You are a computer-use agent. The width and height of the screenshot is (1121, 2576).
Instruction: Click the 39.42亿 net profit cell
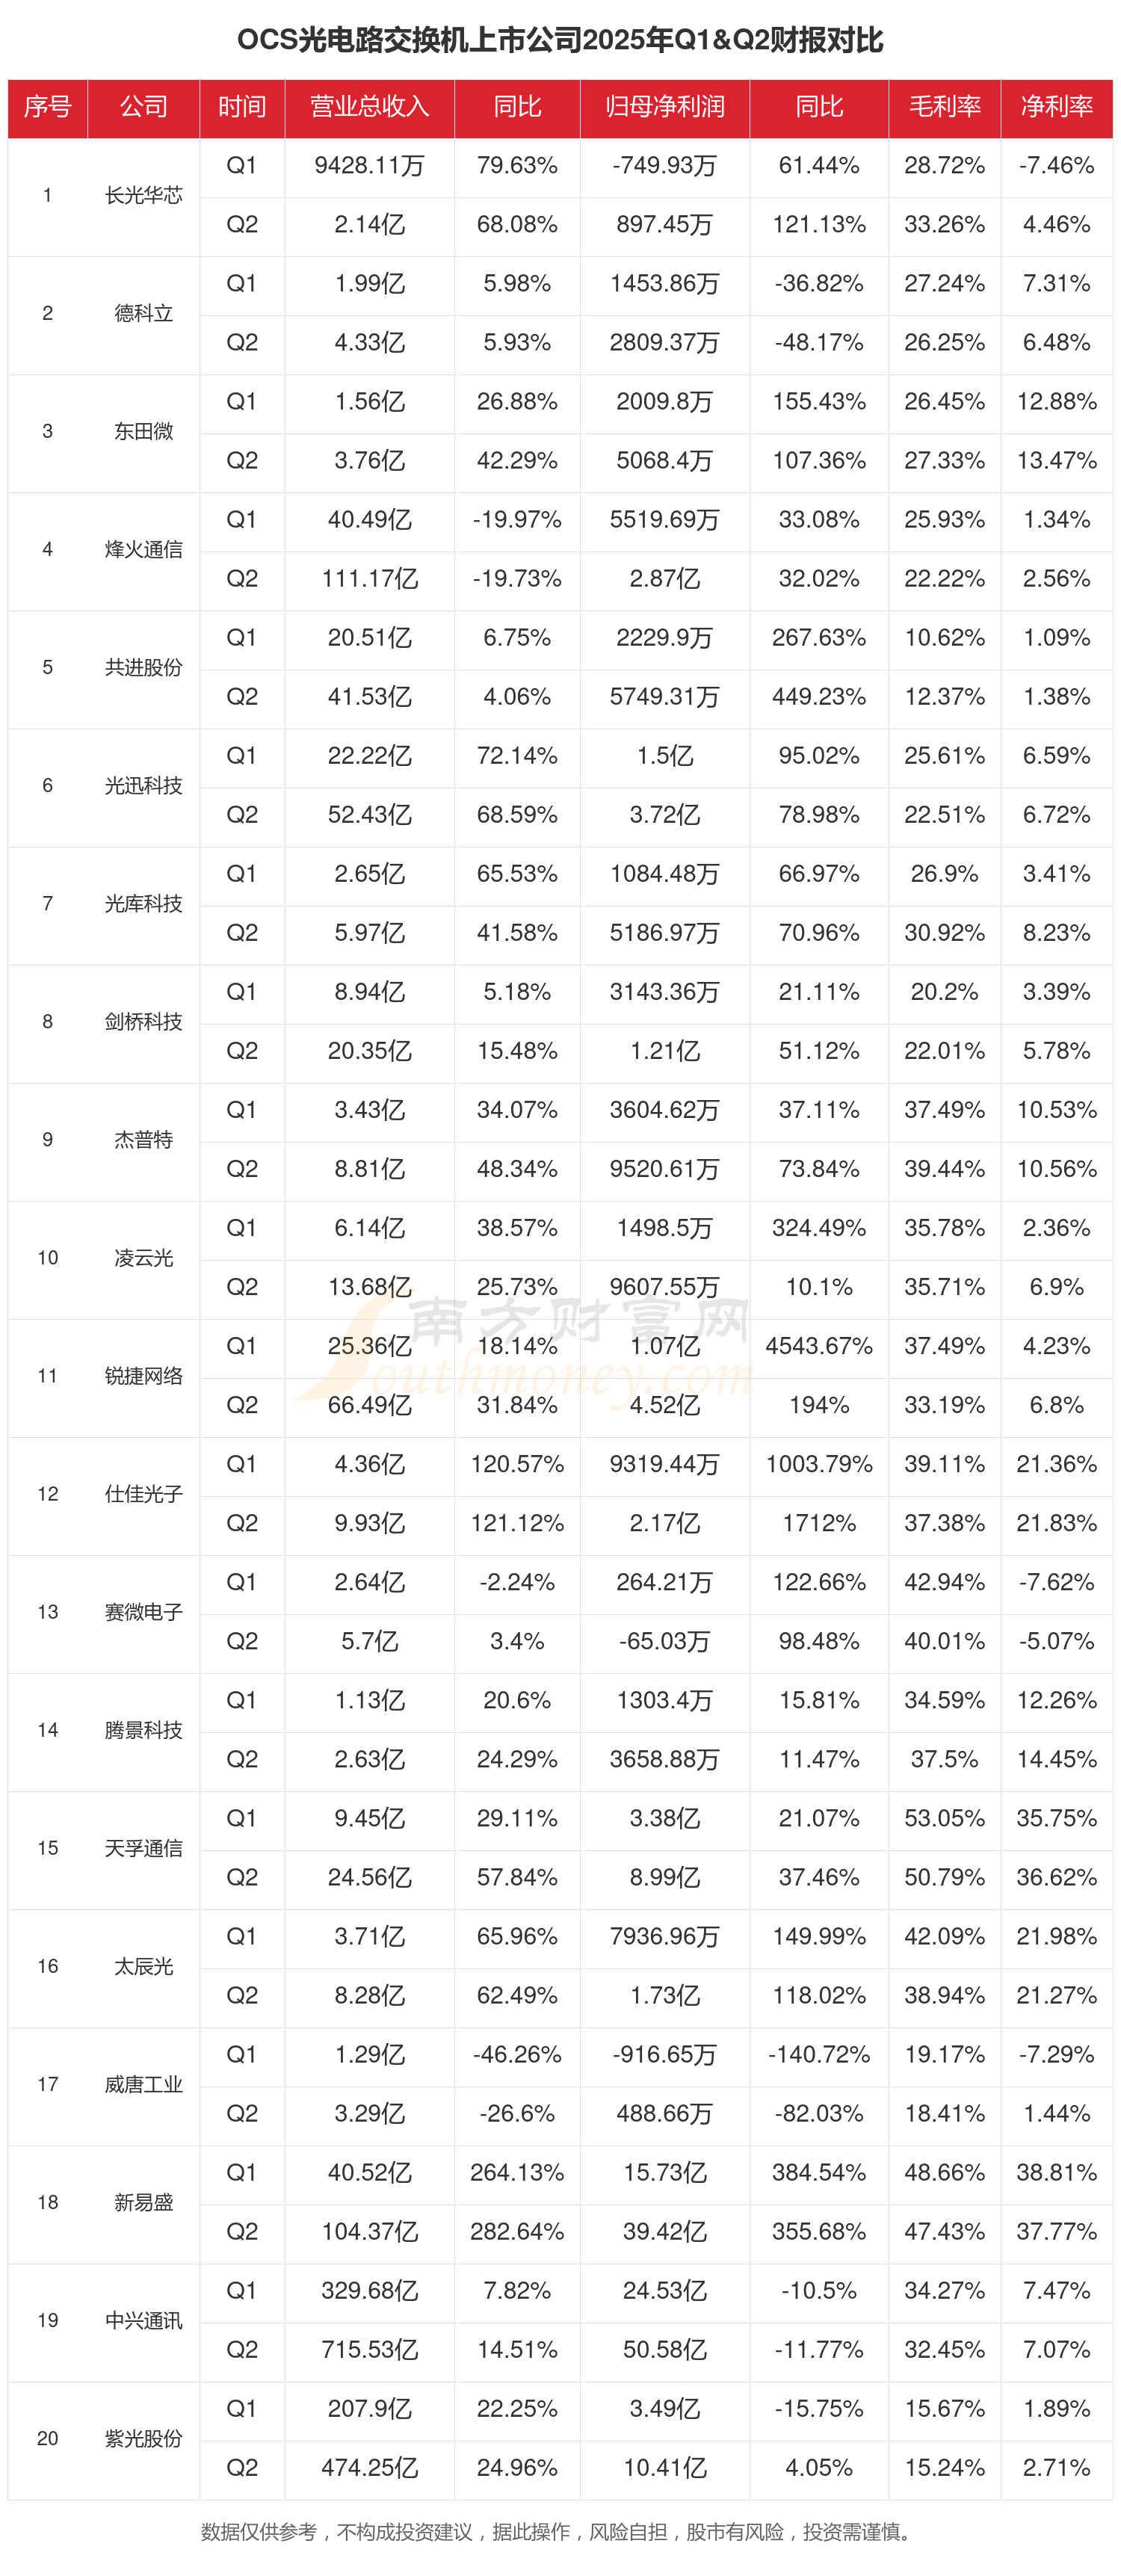pyautogui.click(x=664, y=2232)
